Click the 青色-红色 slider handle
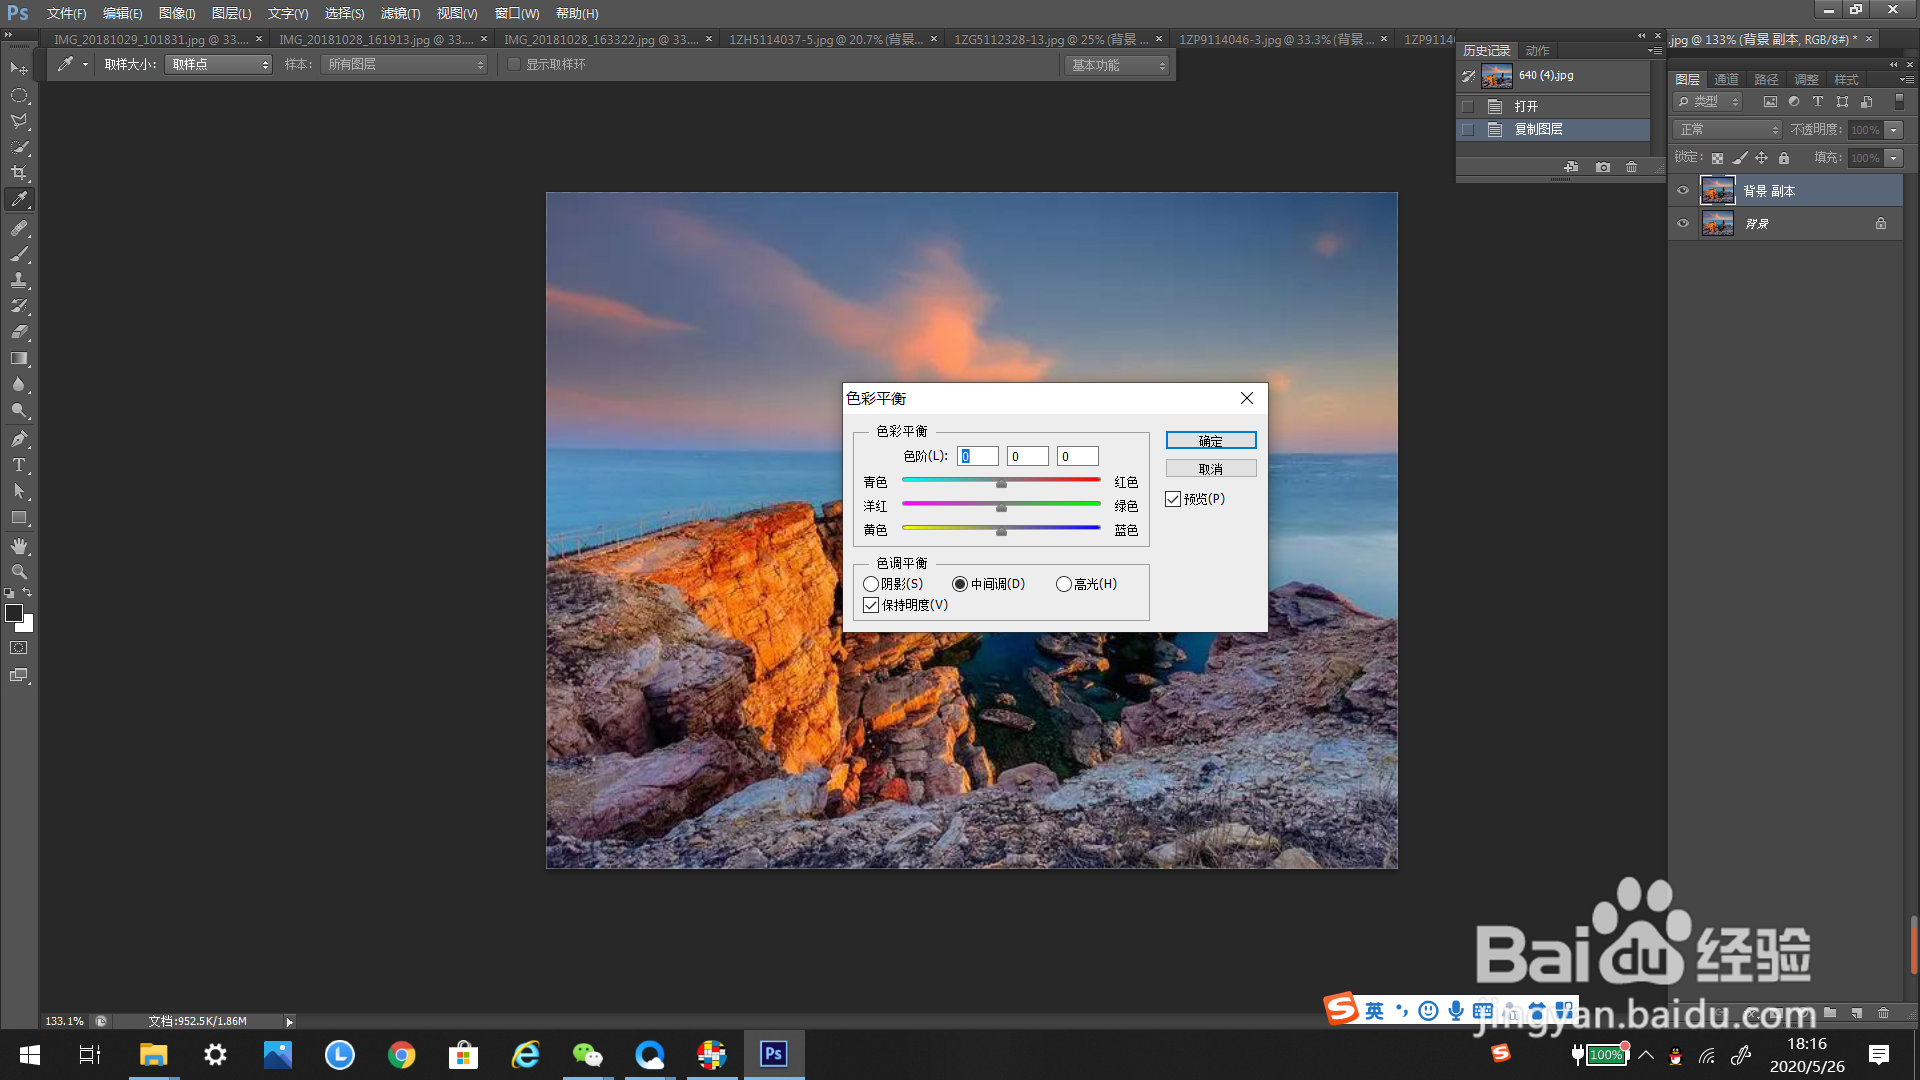Viewport: 1920px width, 1080px height. (1001, 483)
